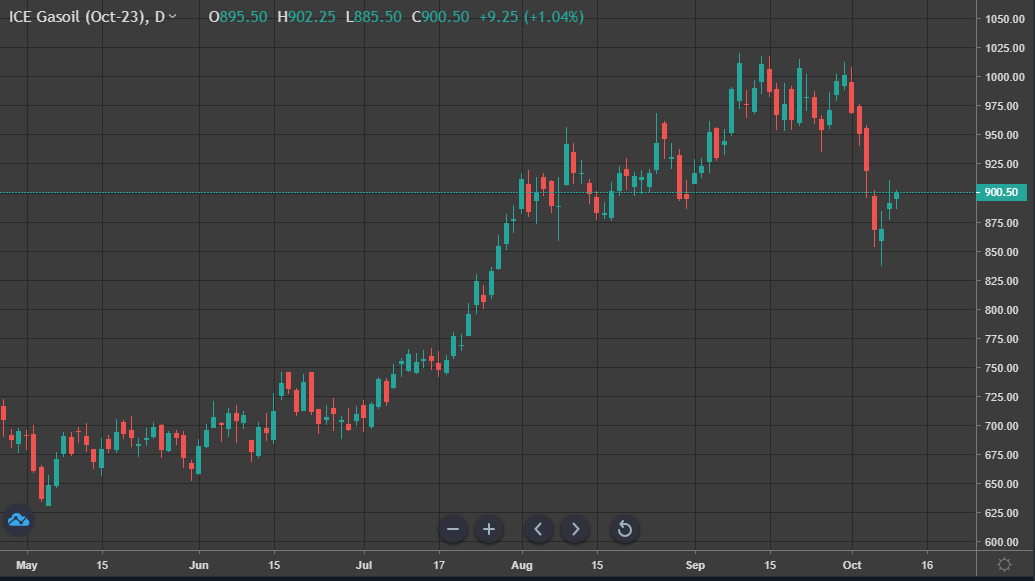
Task: Click the low value L885.50
Action: tap(374, 17)
